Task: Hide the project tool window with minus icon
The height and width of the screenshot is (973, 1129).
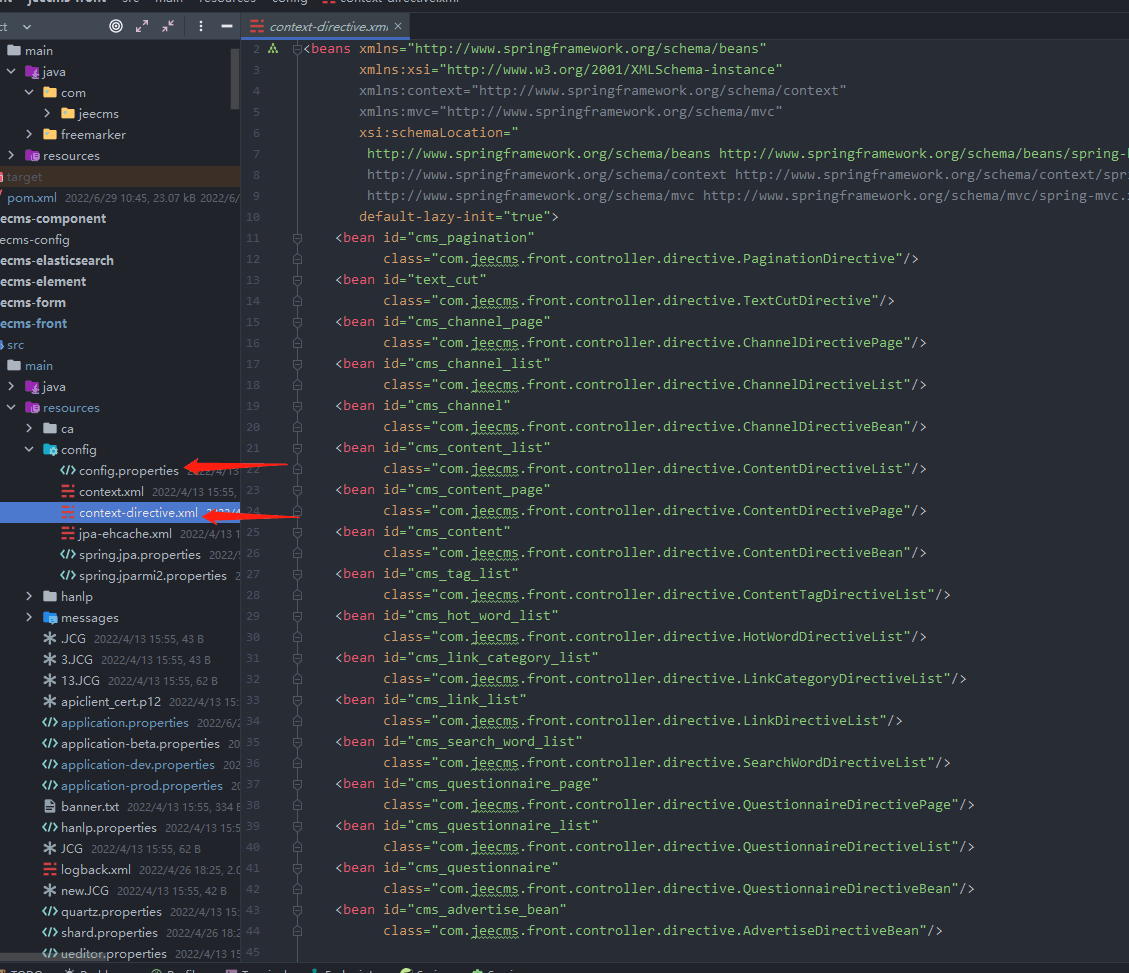Action: point(226,26)
